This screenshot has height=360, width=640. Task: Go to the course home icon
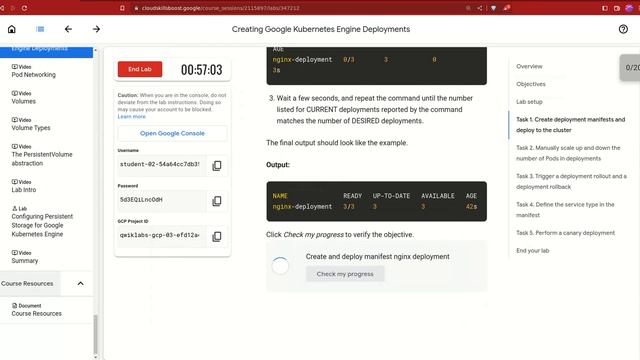(x=12, y=29)
